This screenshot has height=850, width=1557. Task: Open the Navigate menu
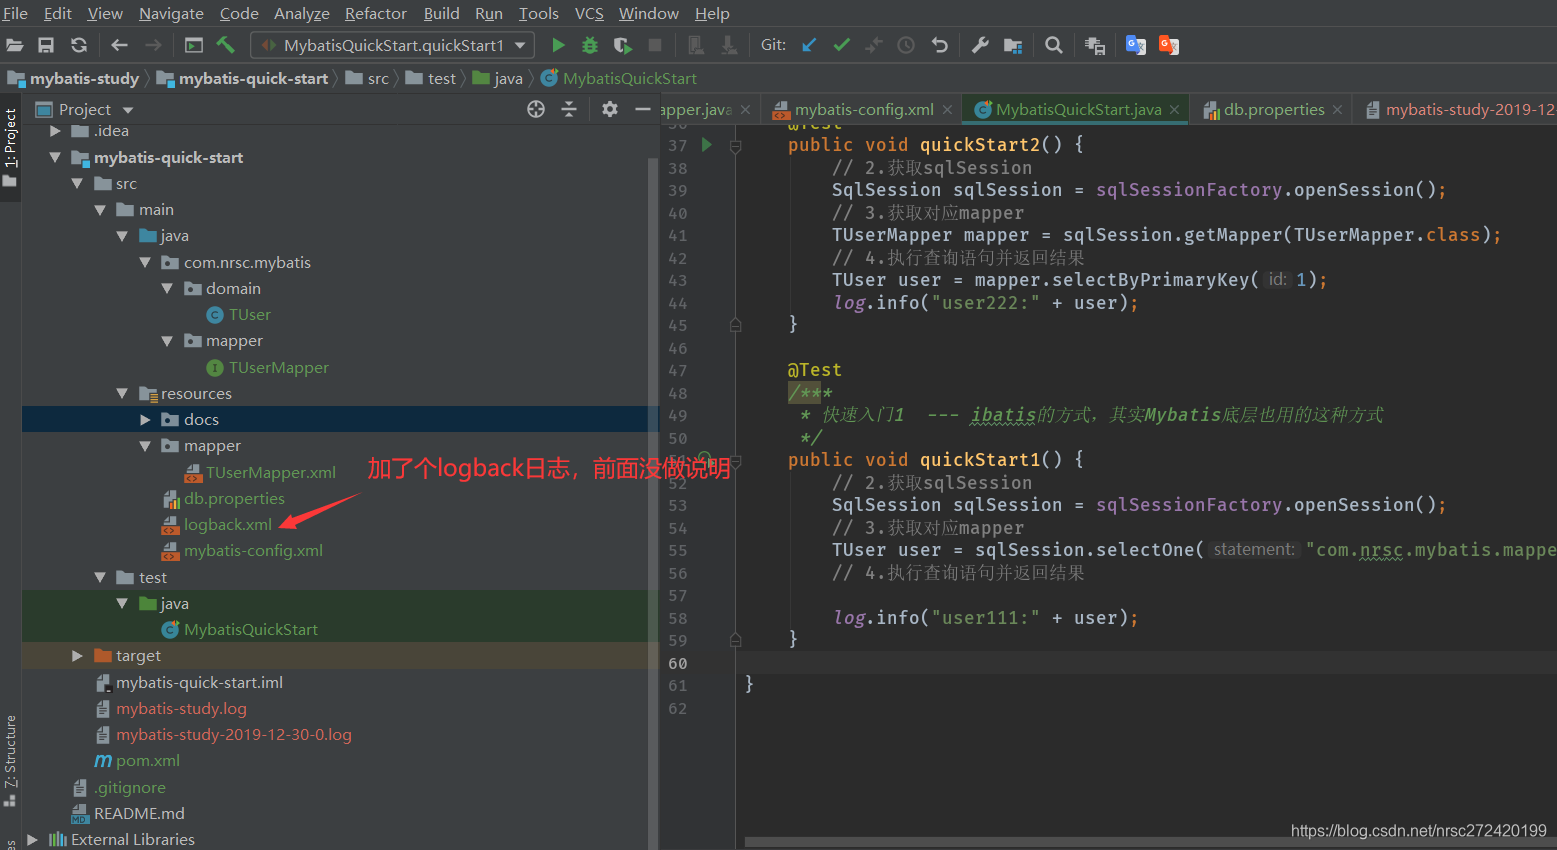tap(171, 13)
